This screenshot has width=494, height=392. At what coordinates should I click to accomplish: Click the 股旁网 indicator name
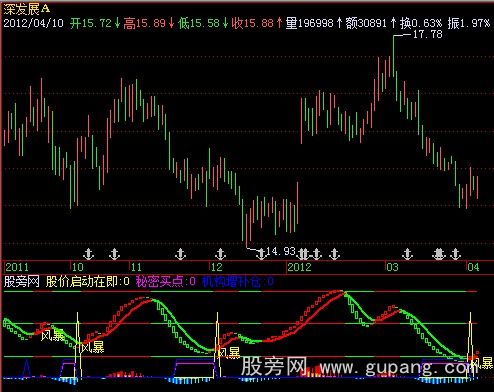point(21,282)
